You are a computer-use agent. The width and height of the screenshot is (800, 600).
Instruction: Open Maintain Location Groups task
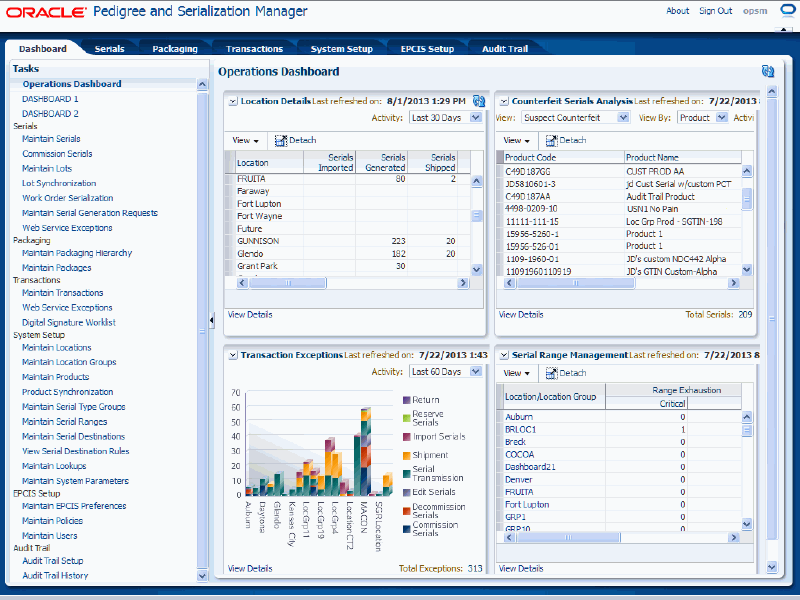[69, 362]
